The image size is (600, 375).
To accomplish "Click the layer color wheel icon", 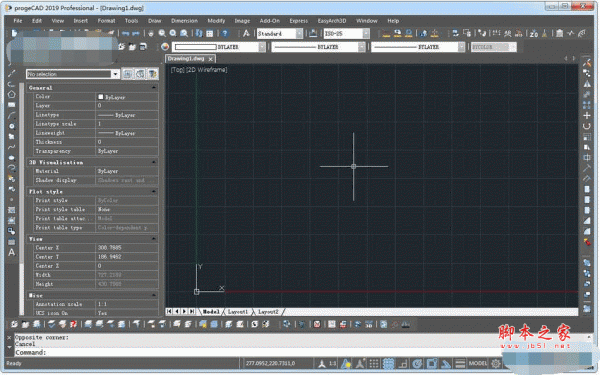I will coord(165,47).
